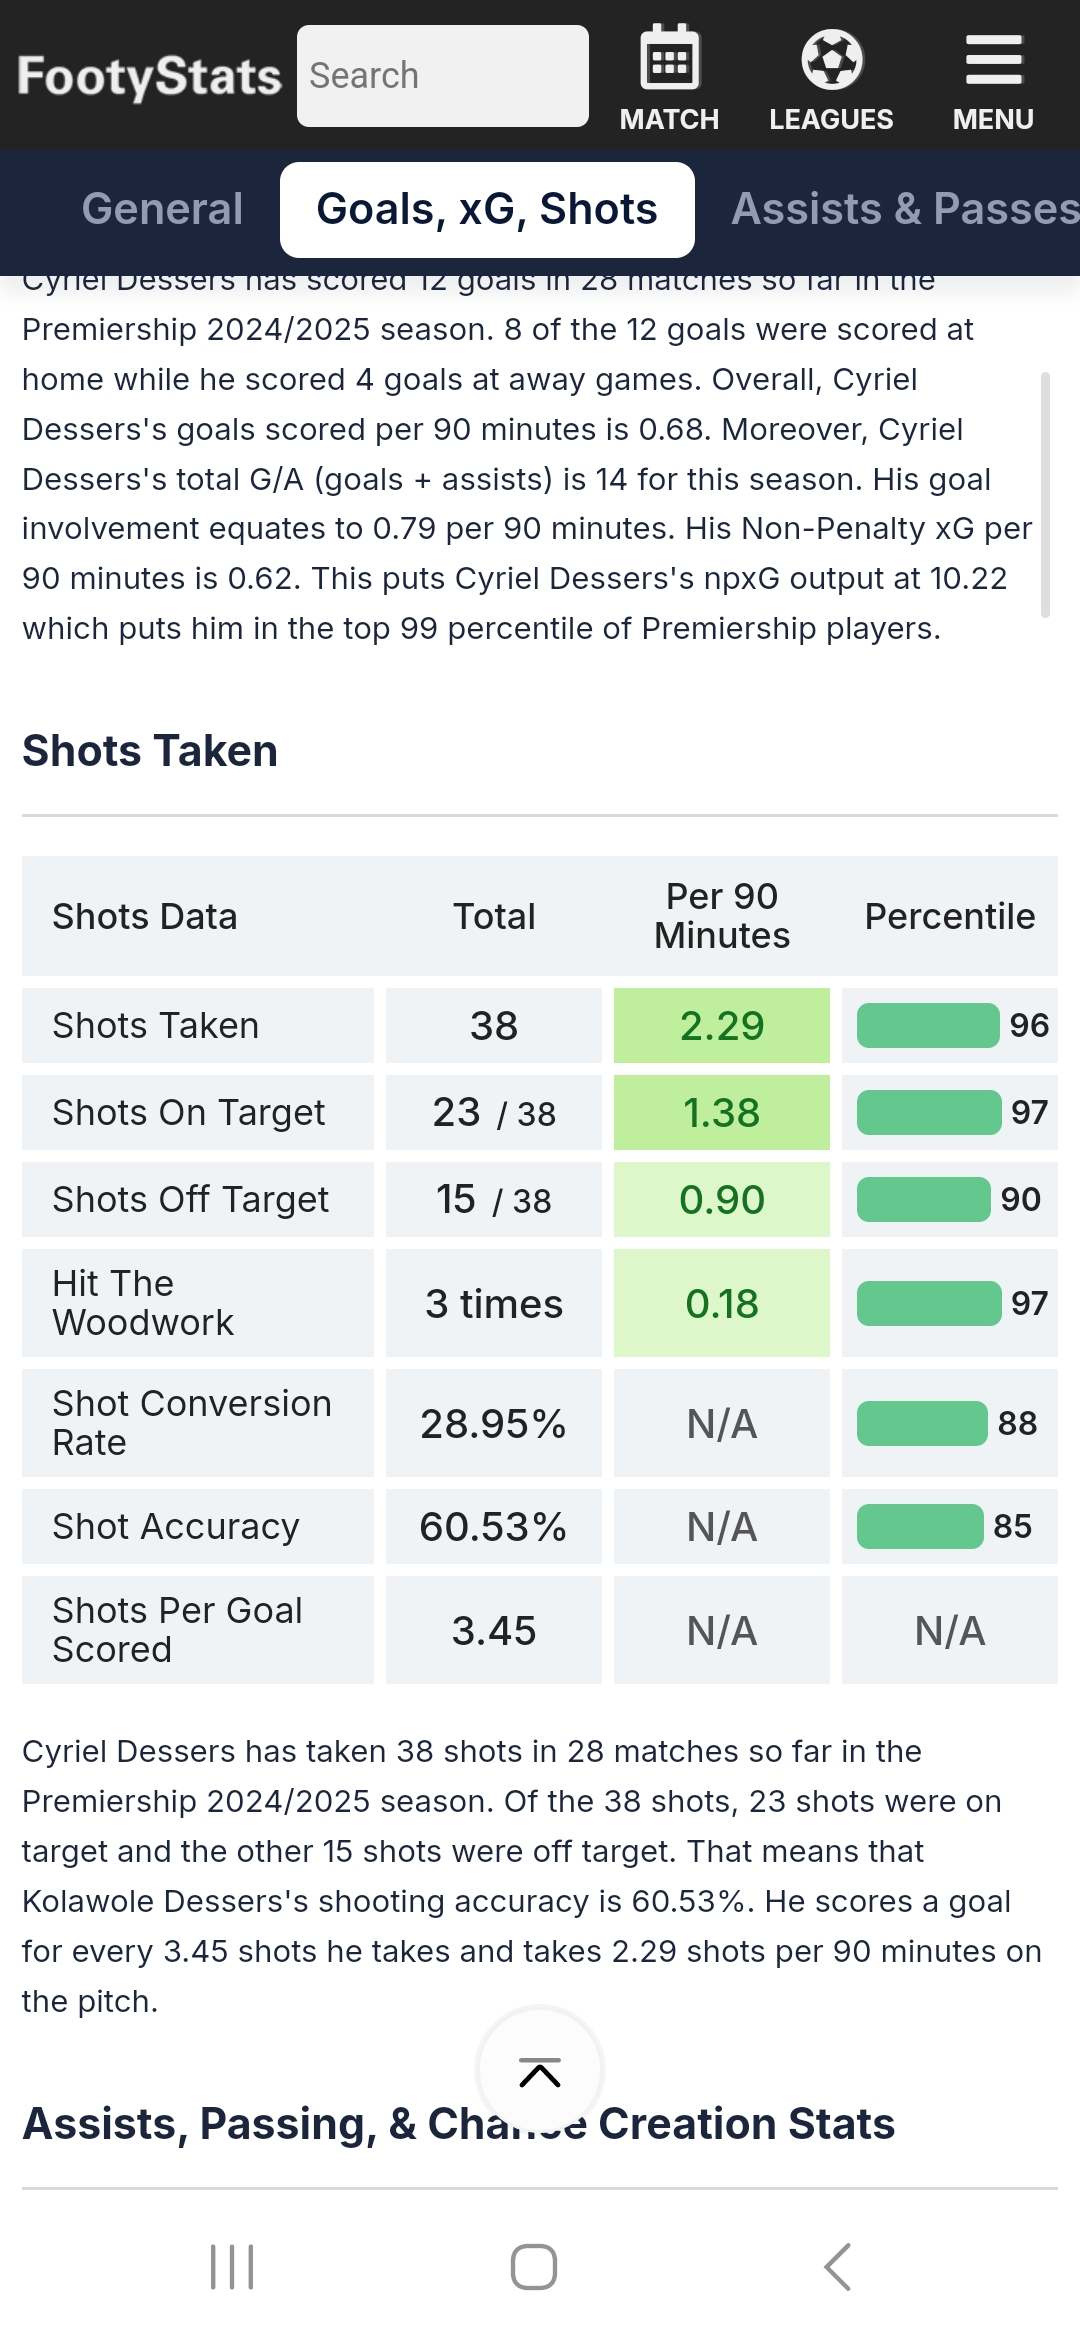Tap the scroll-to-top arrow button
The image size is (1080, 2340).
tap(540, 2070)
